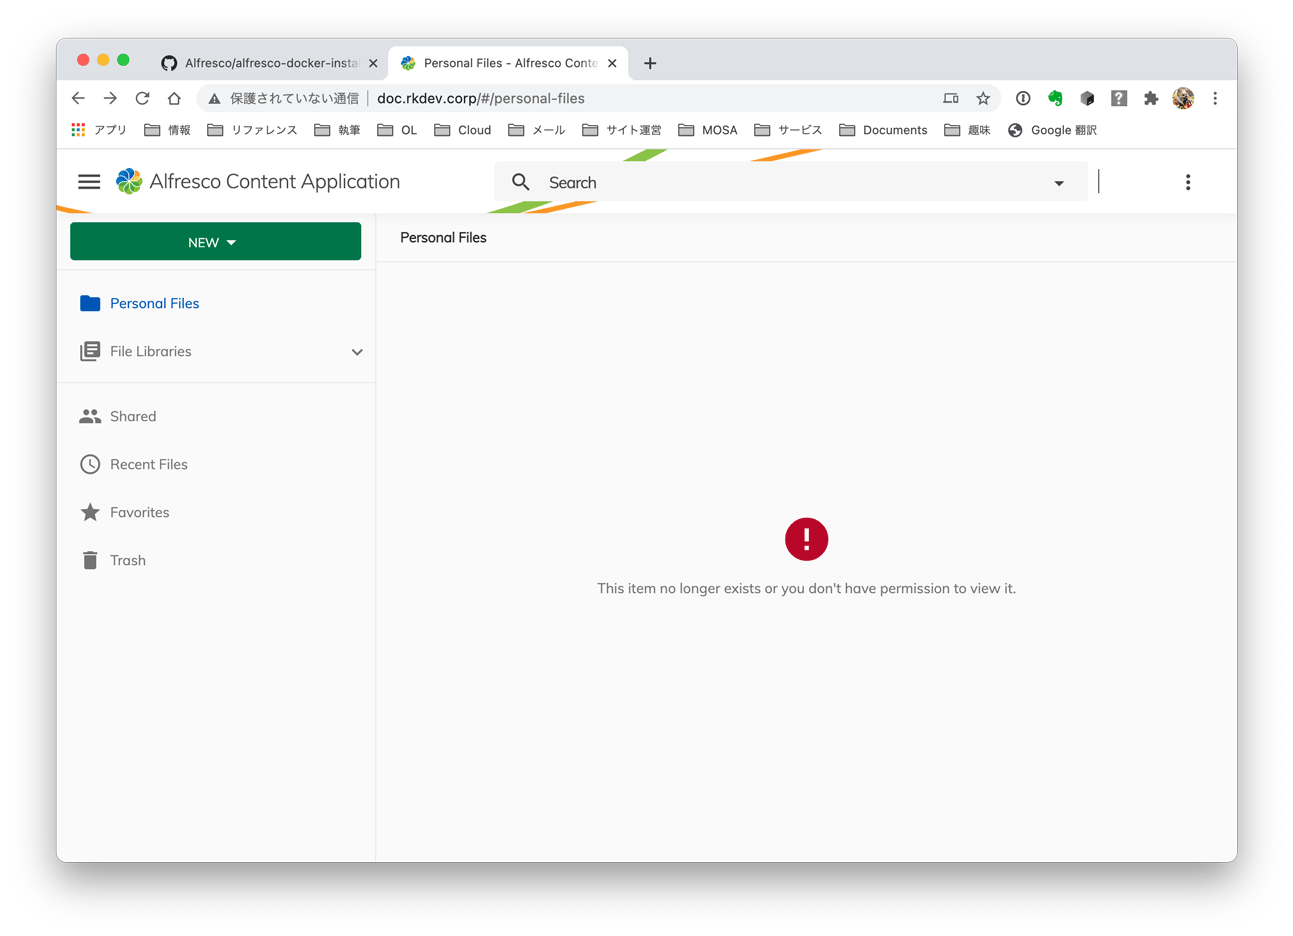Open Personal Files in sidebar
This screenshot has height=936, width=1293.
coord(155,303)
